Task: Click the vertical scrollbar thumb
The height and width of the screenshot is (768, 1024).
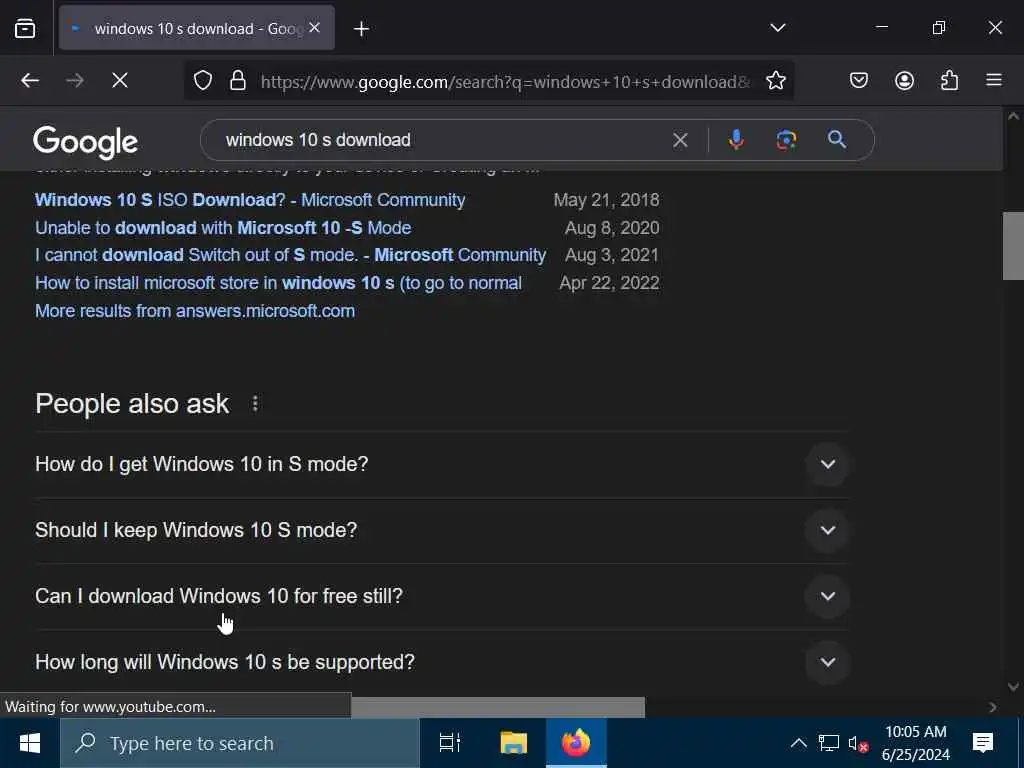Action: point(1013,246)
